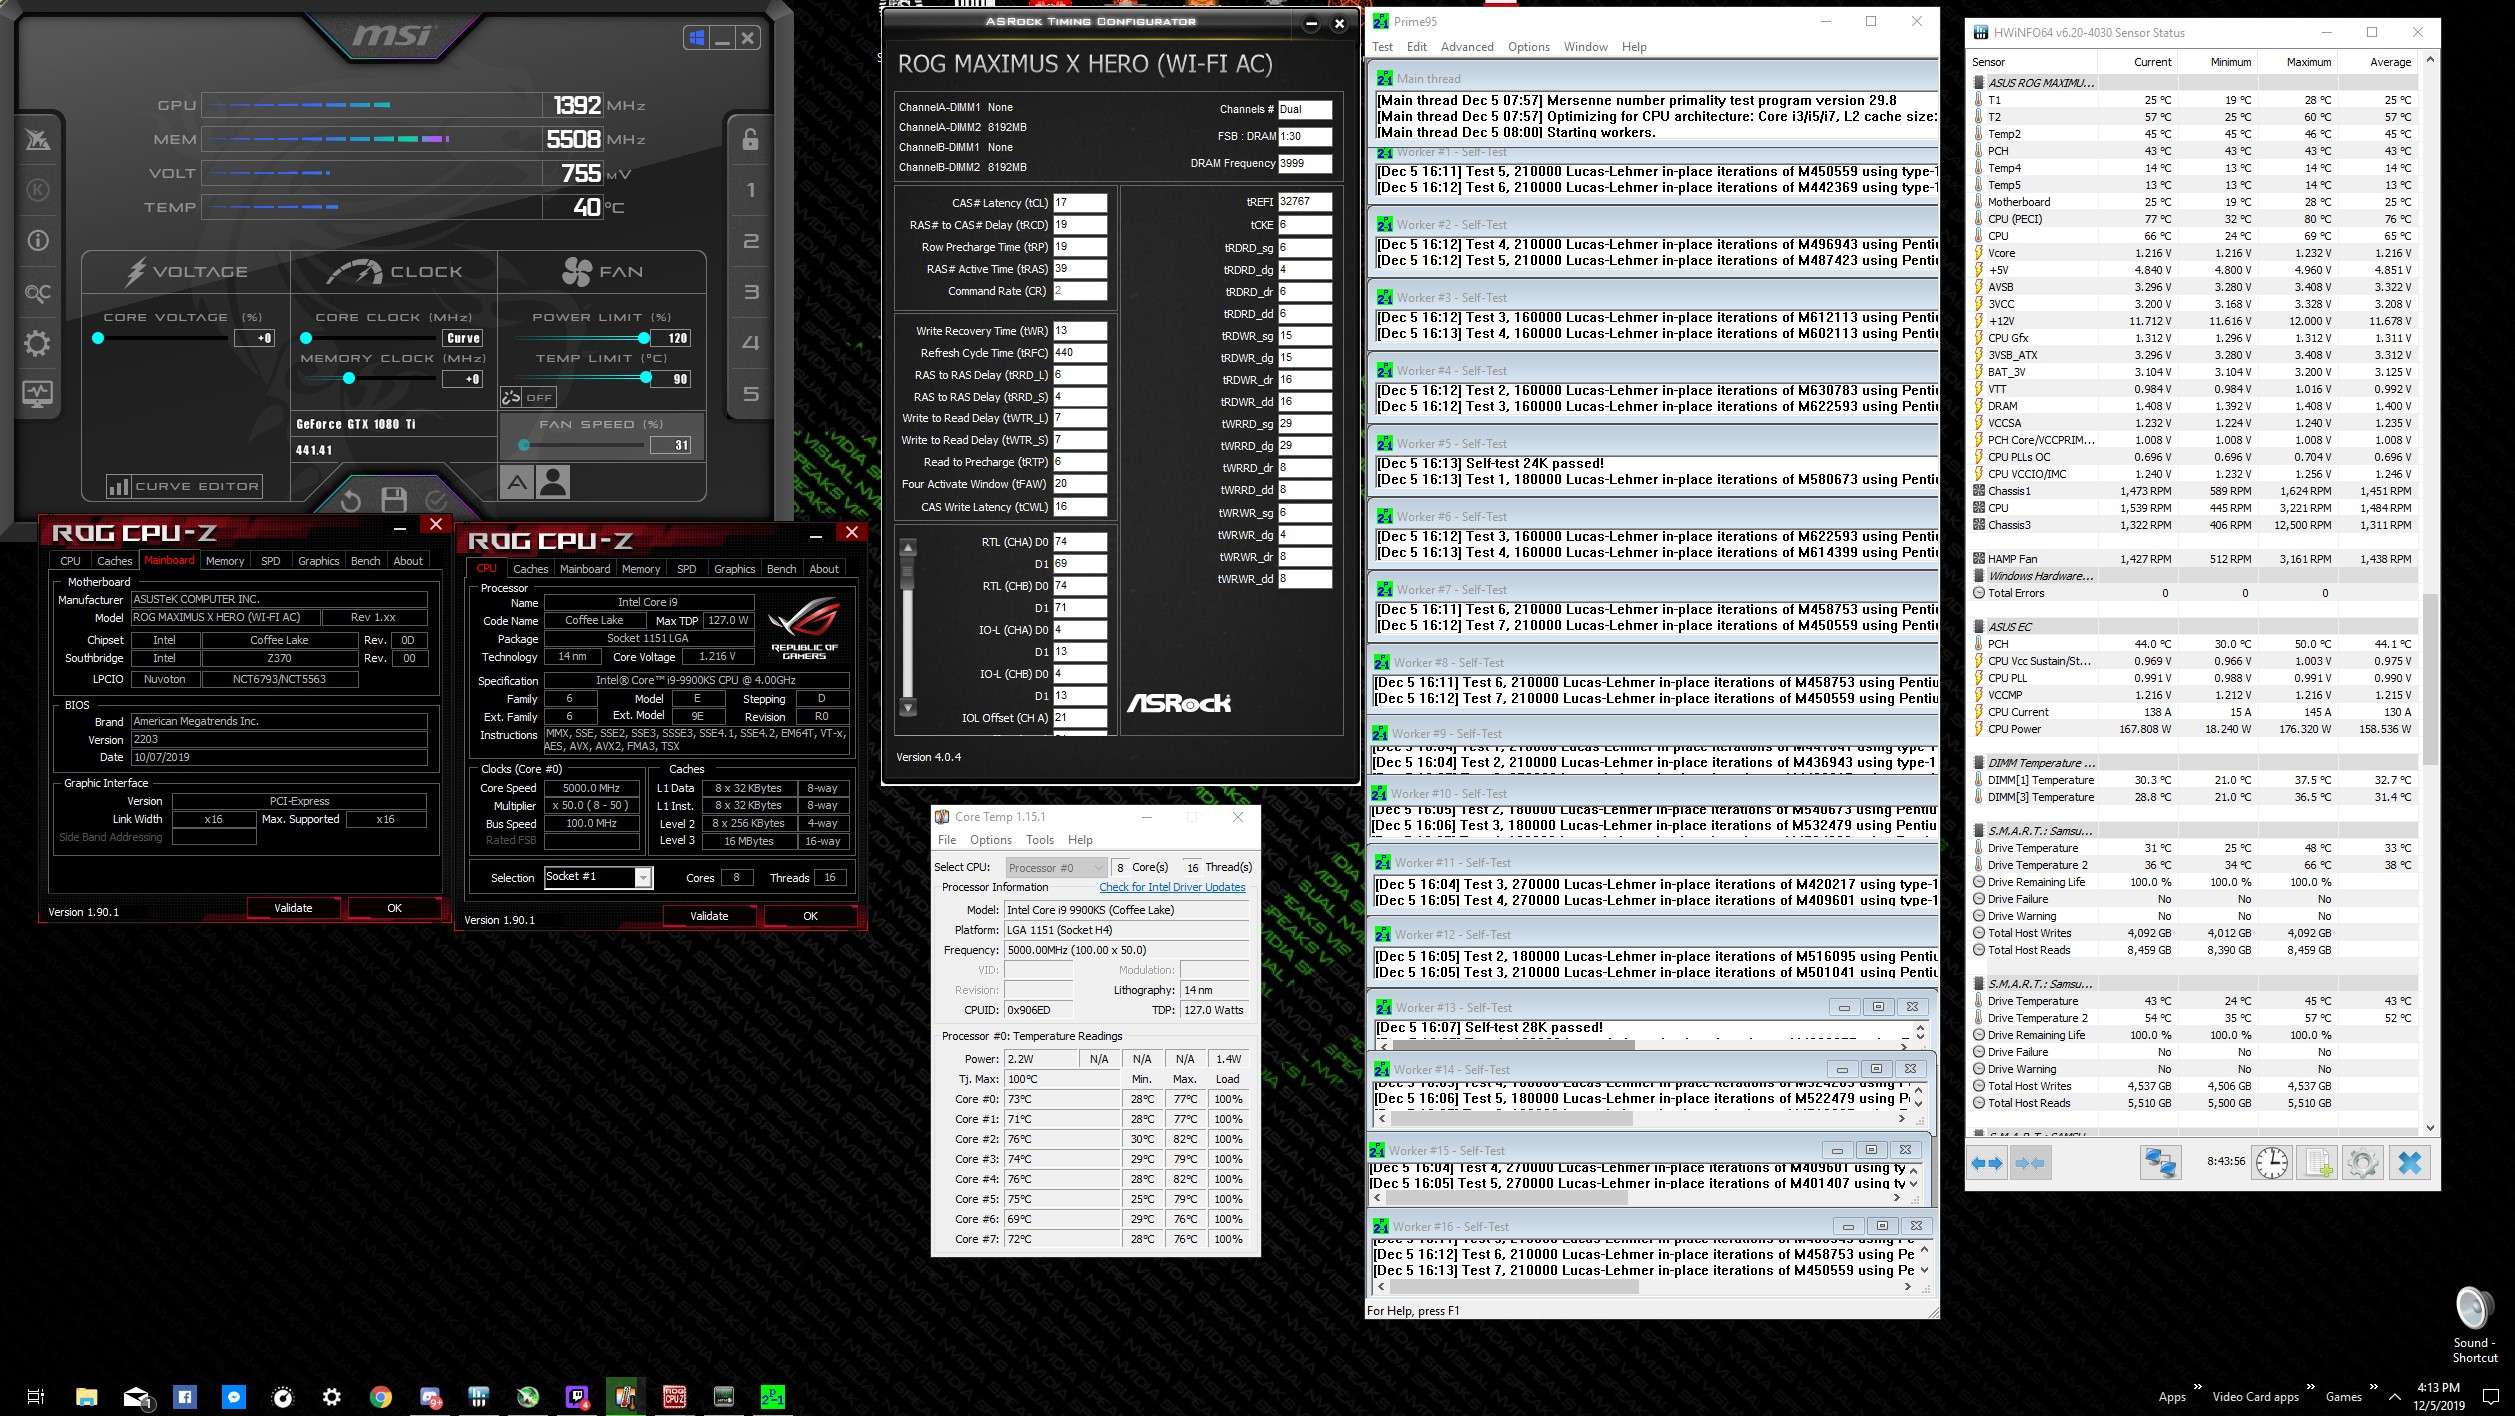Click Validate in Mainboard CPU-Z window
This screenshot has width=2515, height=1416.
point(293,908)
